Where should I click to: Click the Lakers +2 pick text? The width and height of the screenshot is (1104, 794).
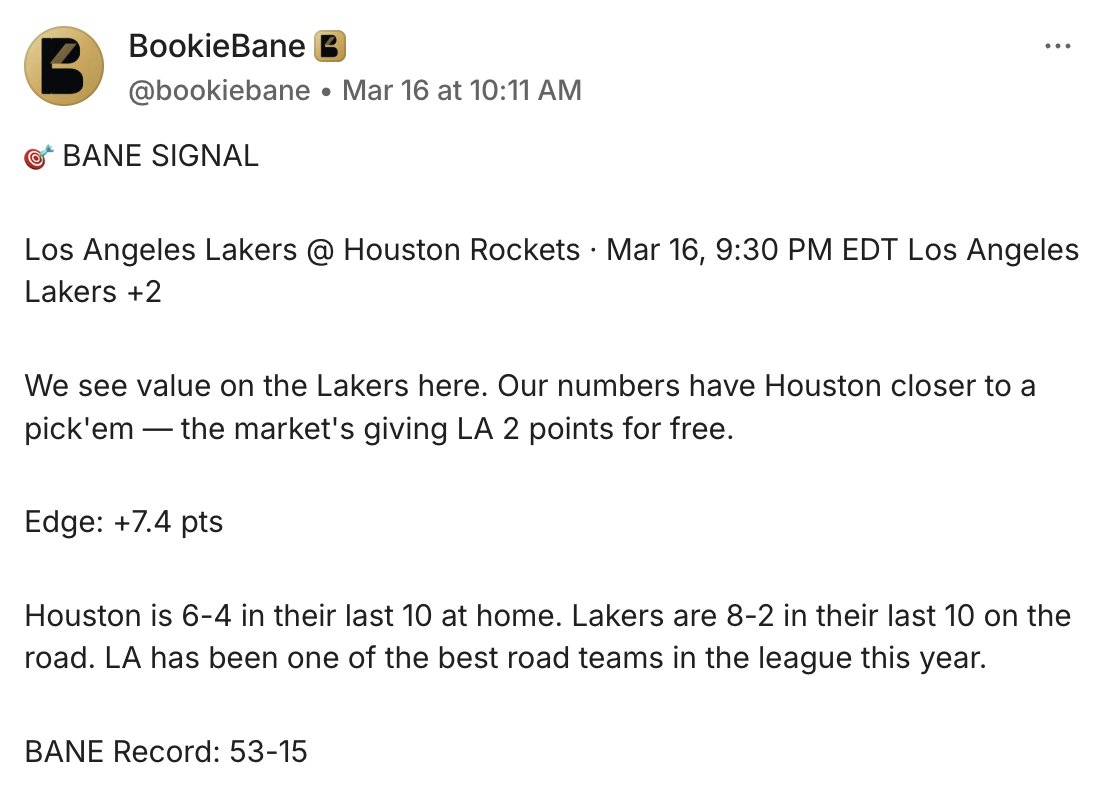point(93,292)
